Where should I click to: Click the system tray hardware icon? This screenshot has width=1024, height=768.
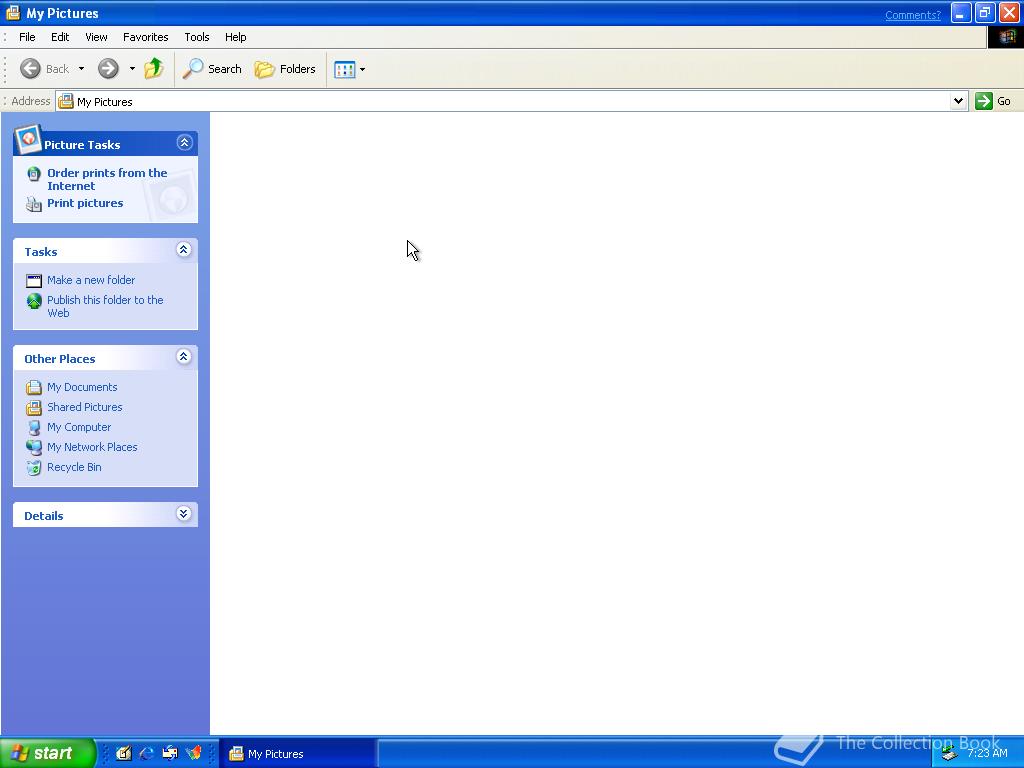coord(950,754)
